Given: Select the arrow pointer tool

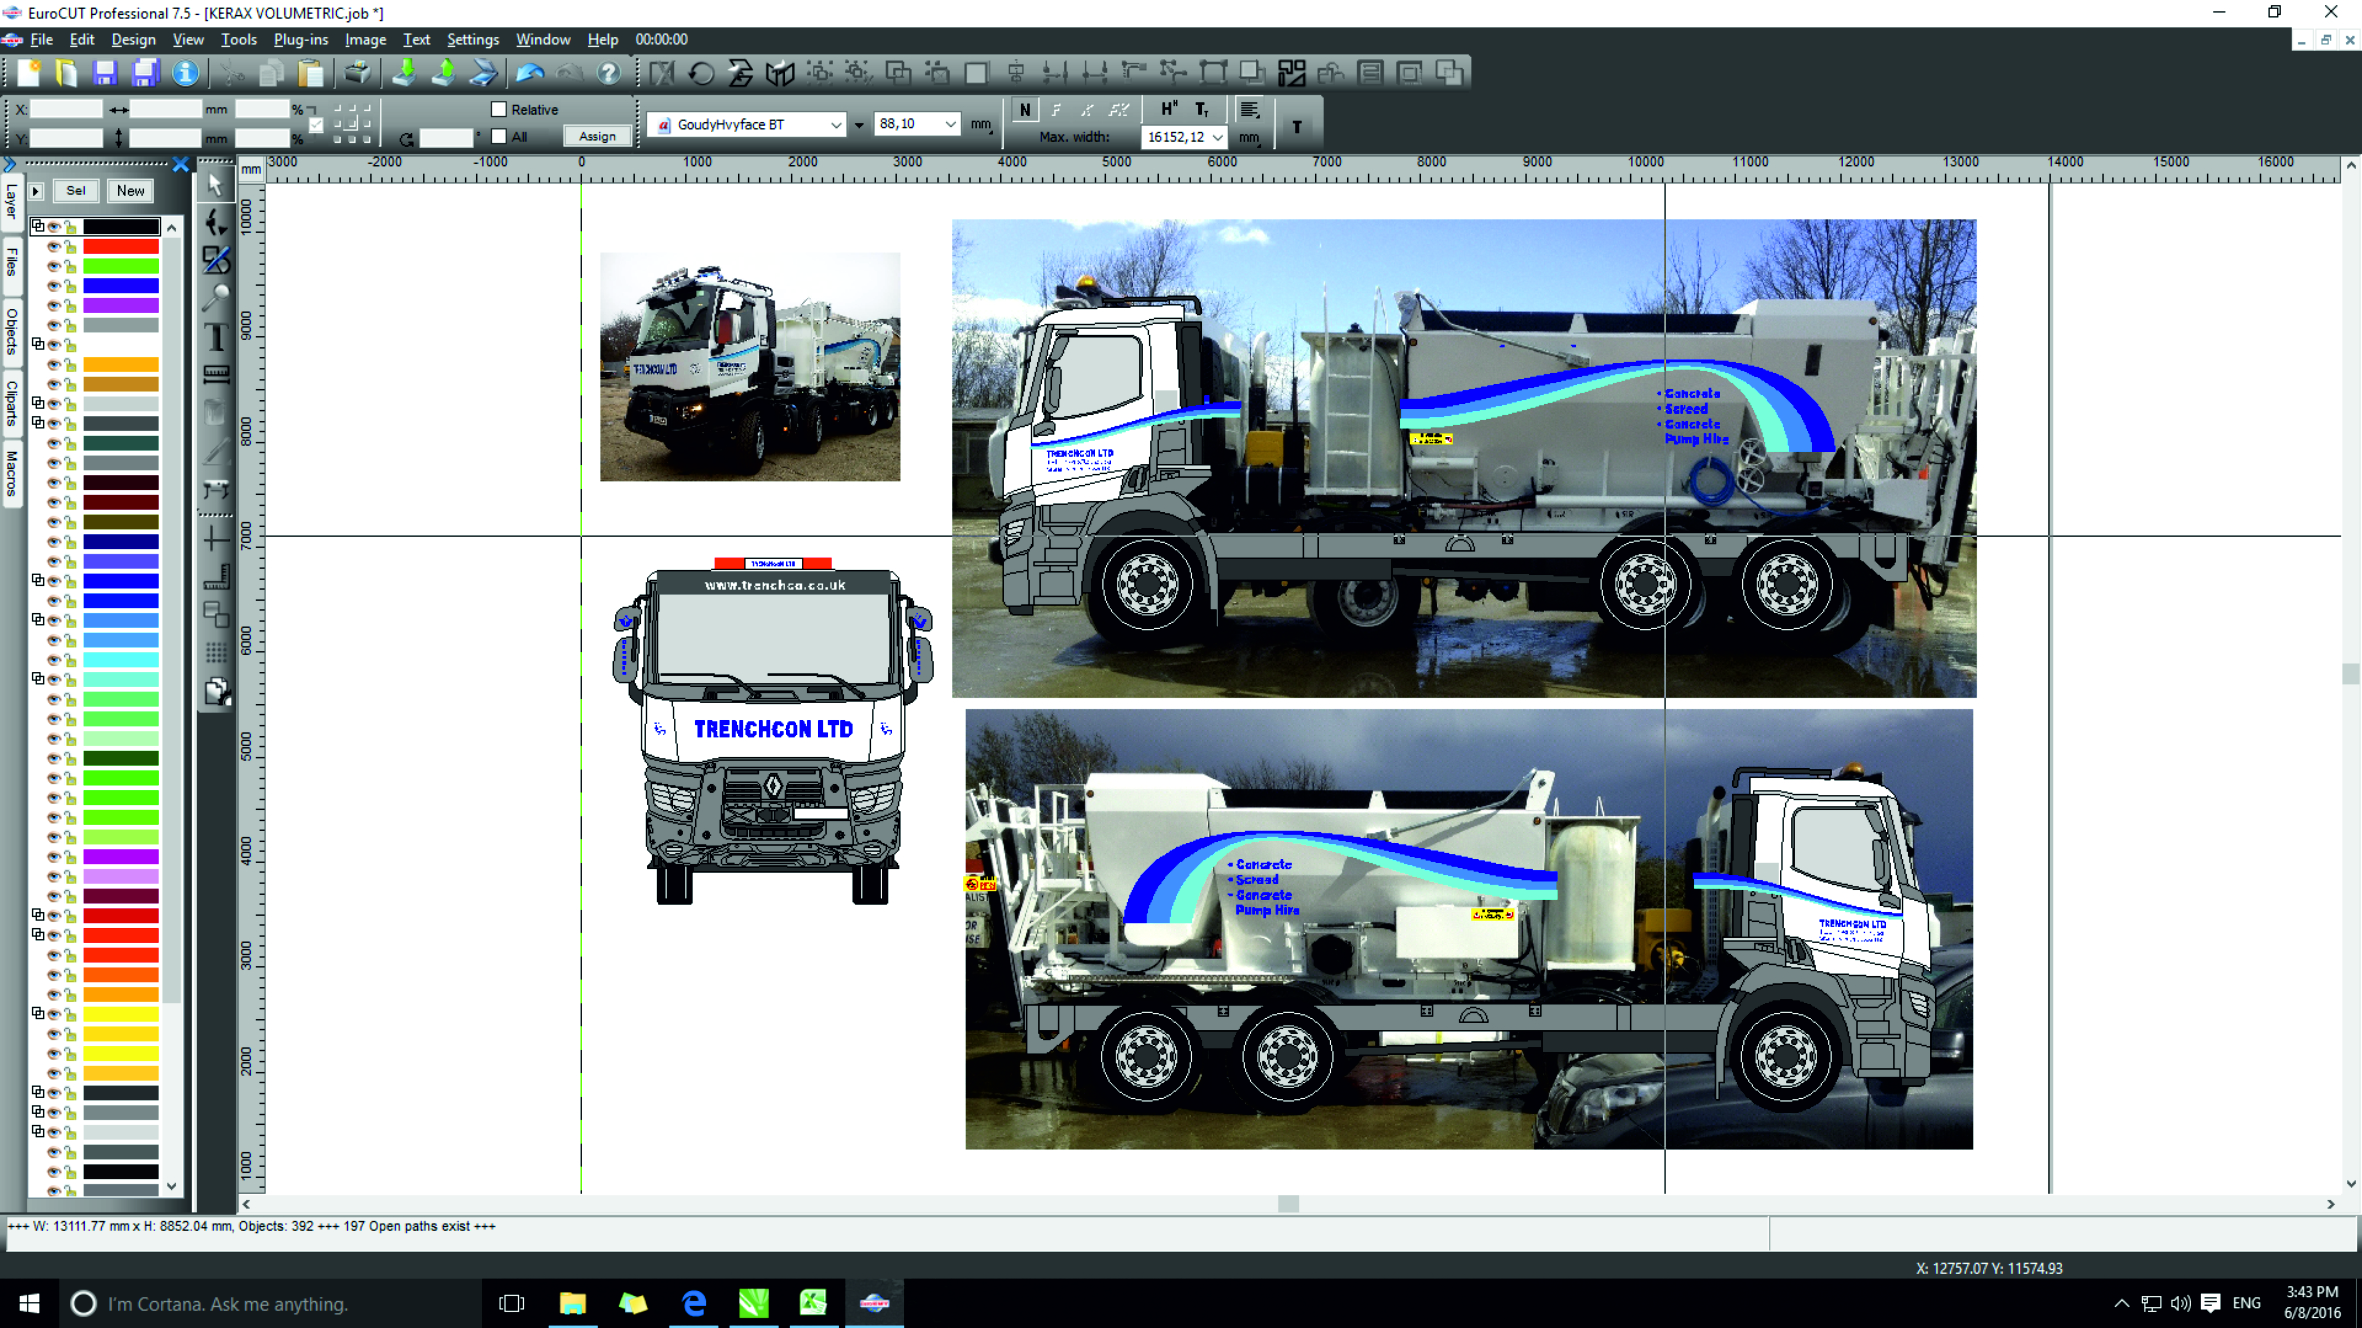Looking at the screenshot, I should tap(216, 185).
